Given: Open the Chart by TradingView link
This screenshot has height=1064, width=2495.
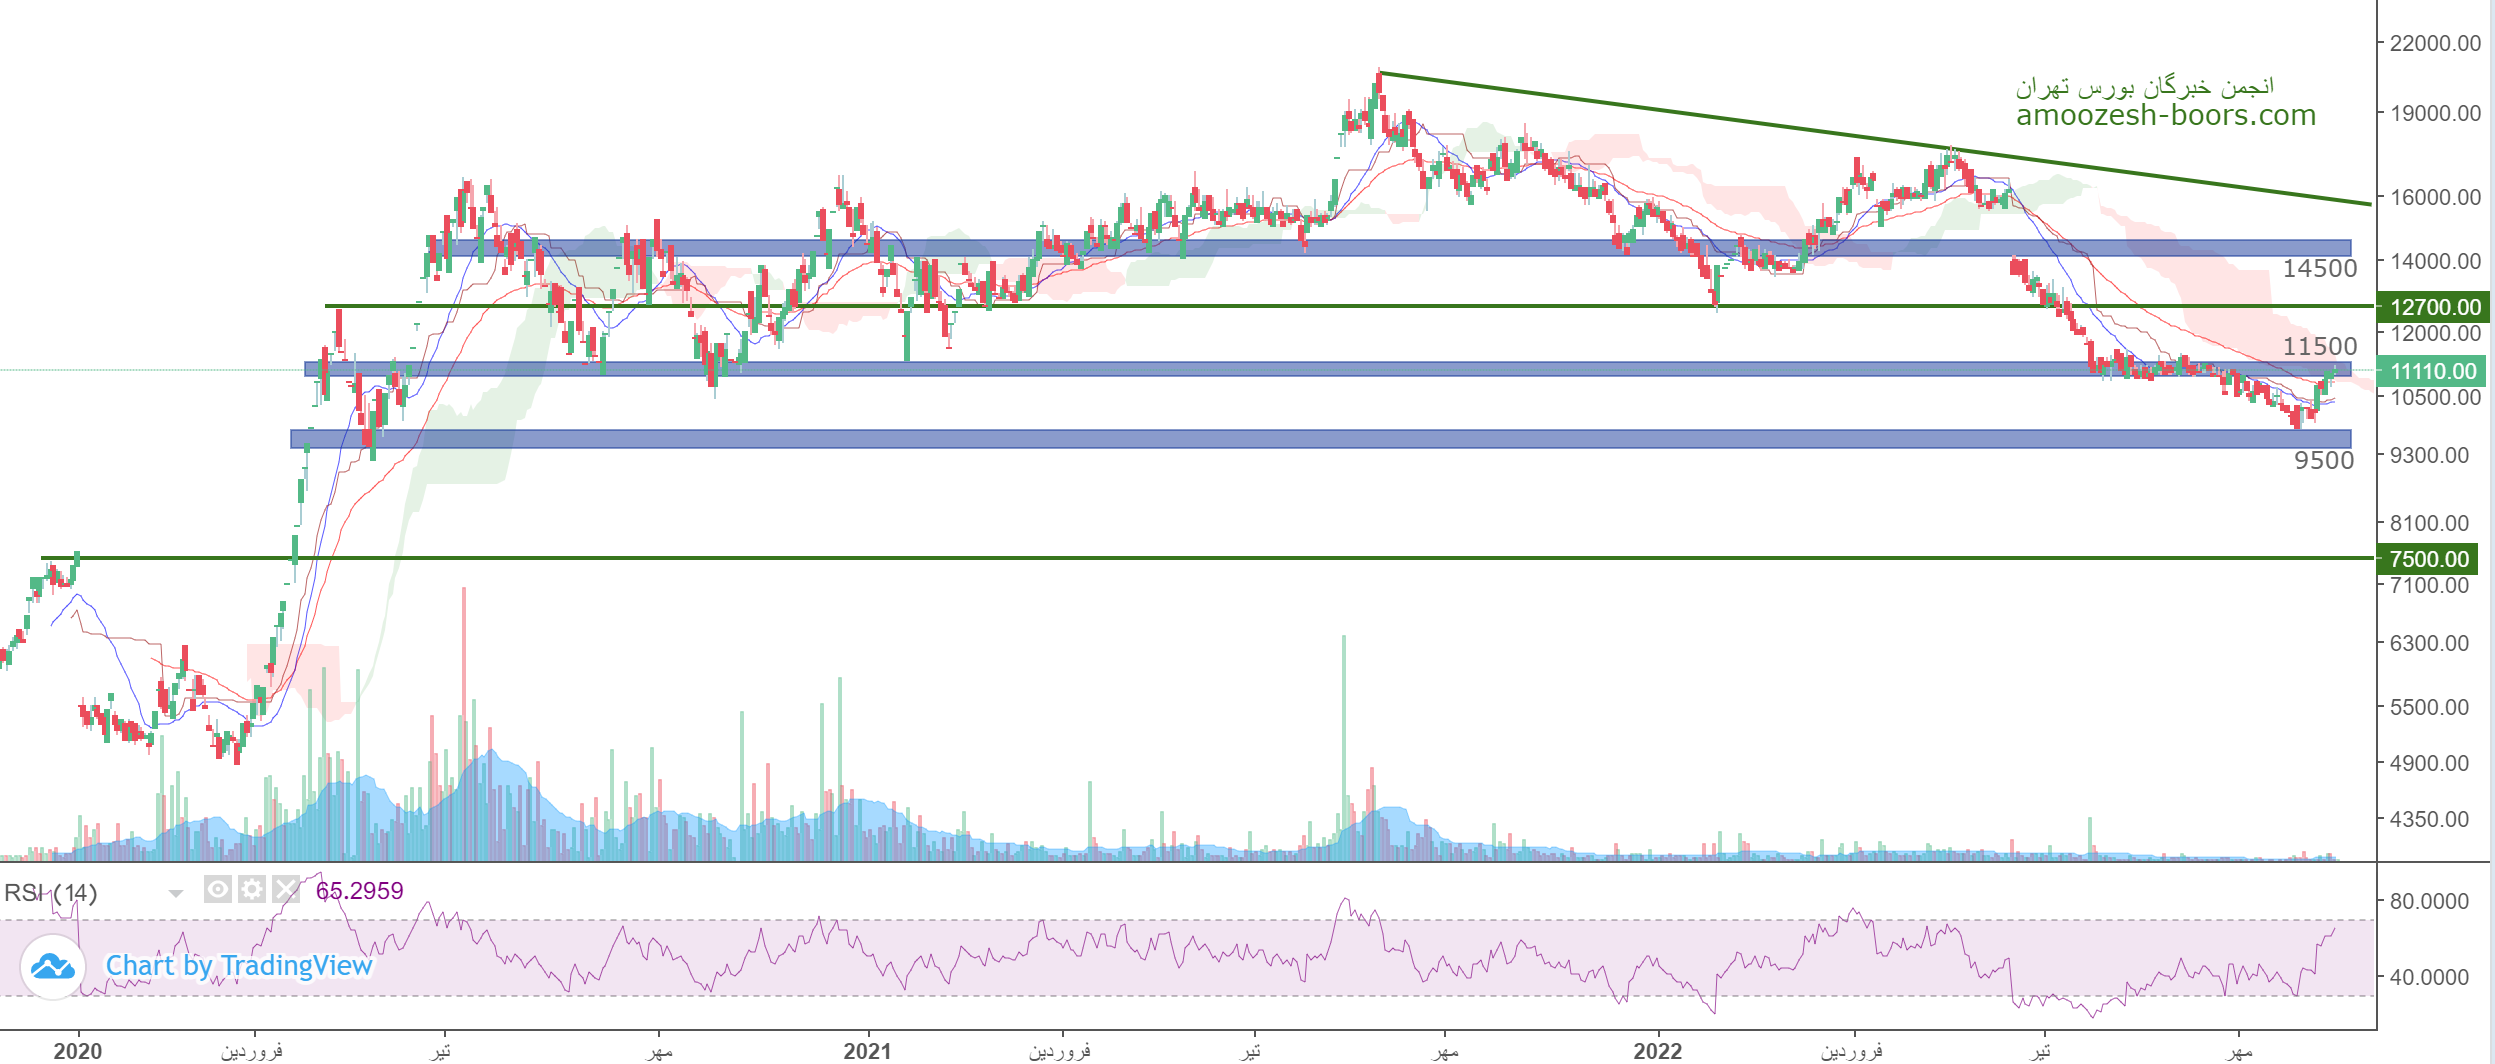Looking at the screenshot, I should point(239,966).
